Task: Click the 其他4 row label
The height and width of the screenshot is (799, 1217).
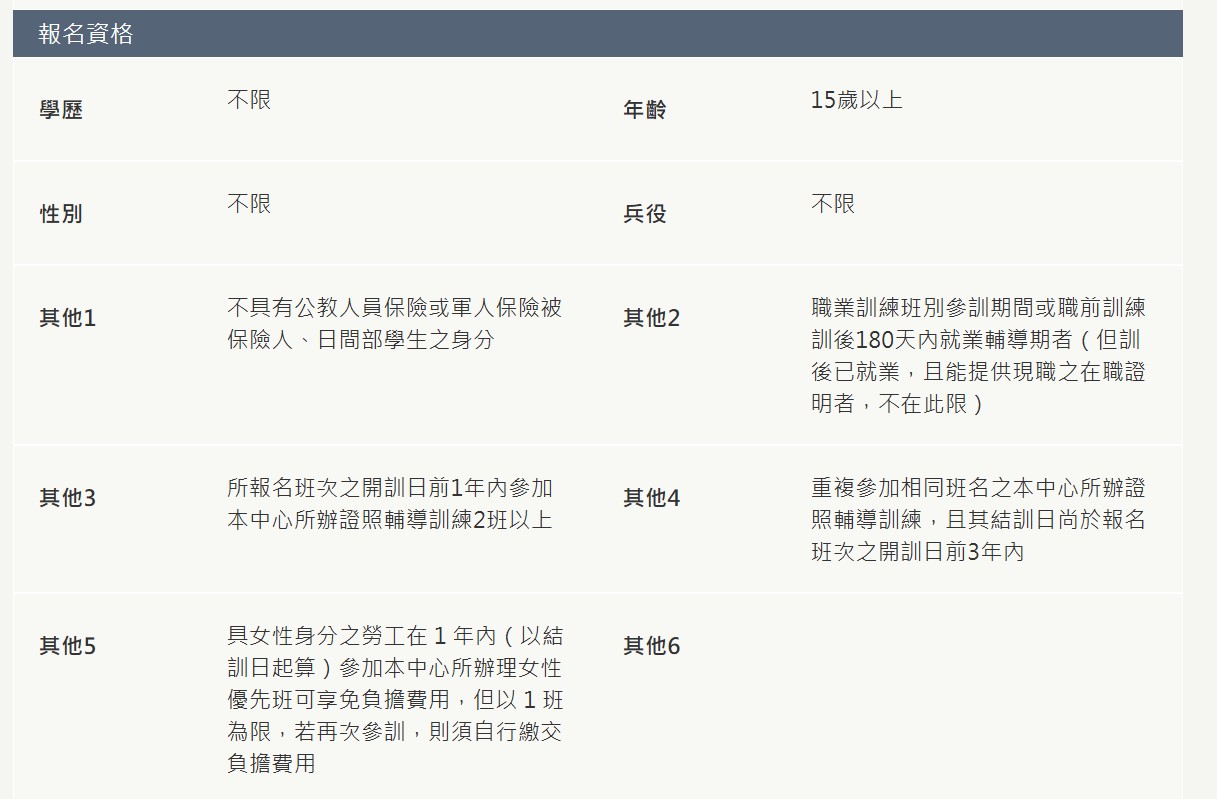Action: pyautogui.click(x=651, y=497)
